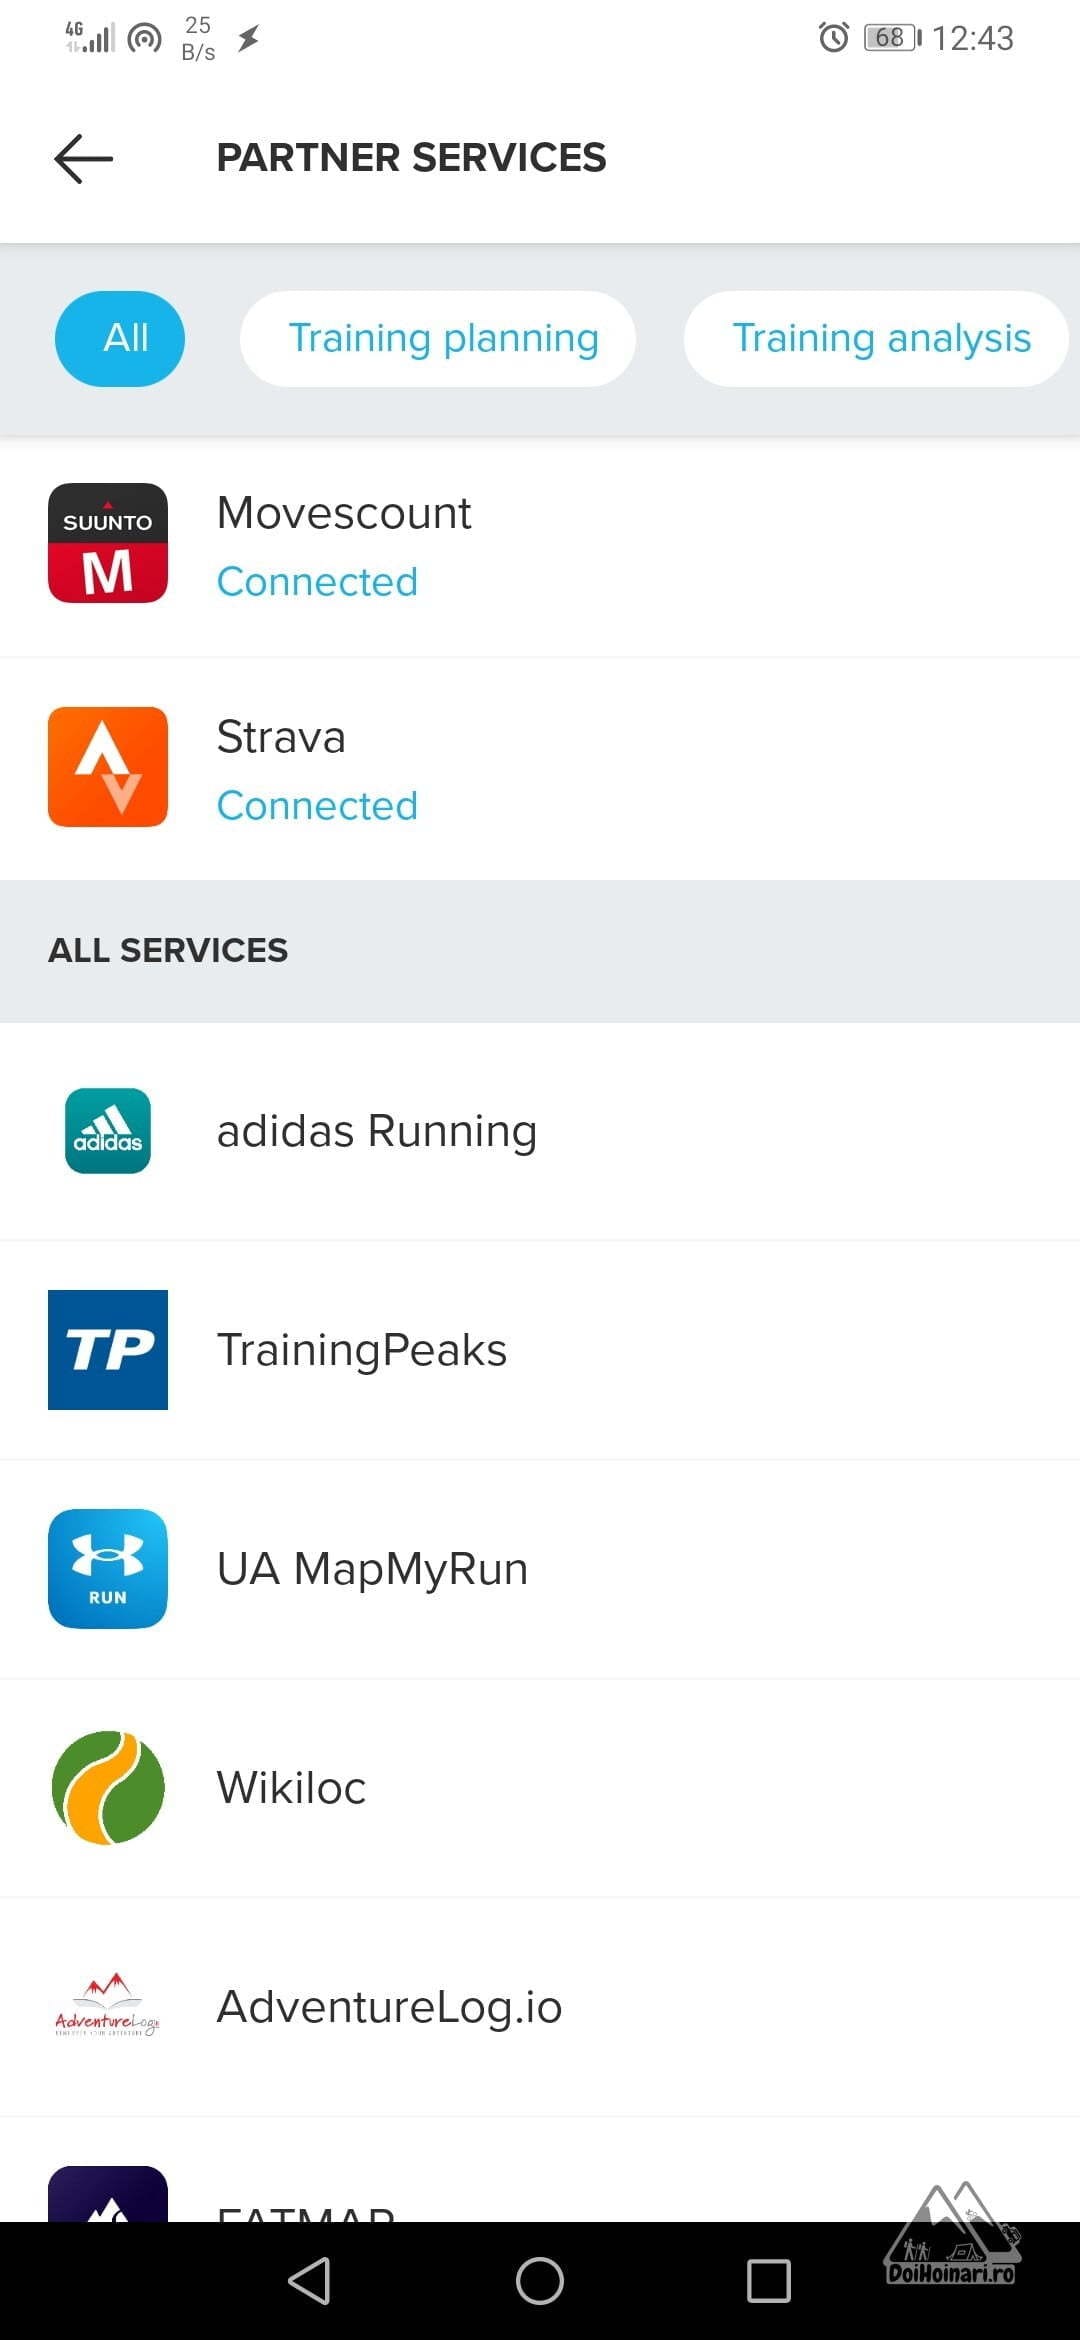Tap the Suunto Movescount app icon
1080x2340 pixels.
click(108, 543)
